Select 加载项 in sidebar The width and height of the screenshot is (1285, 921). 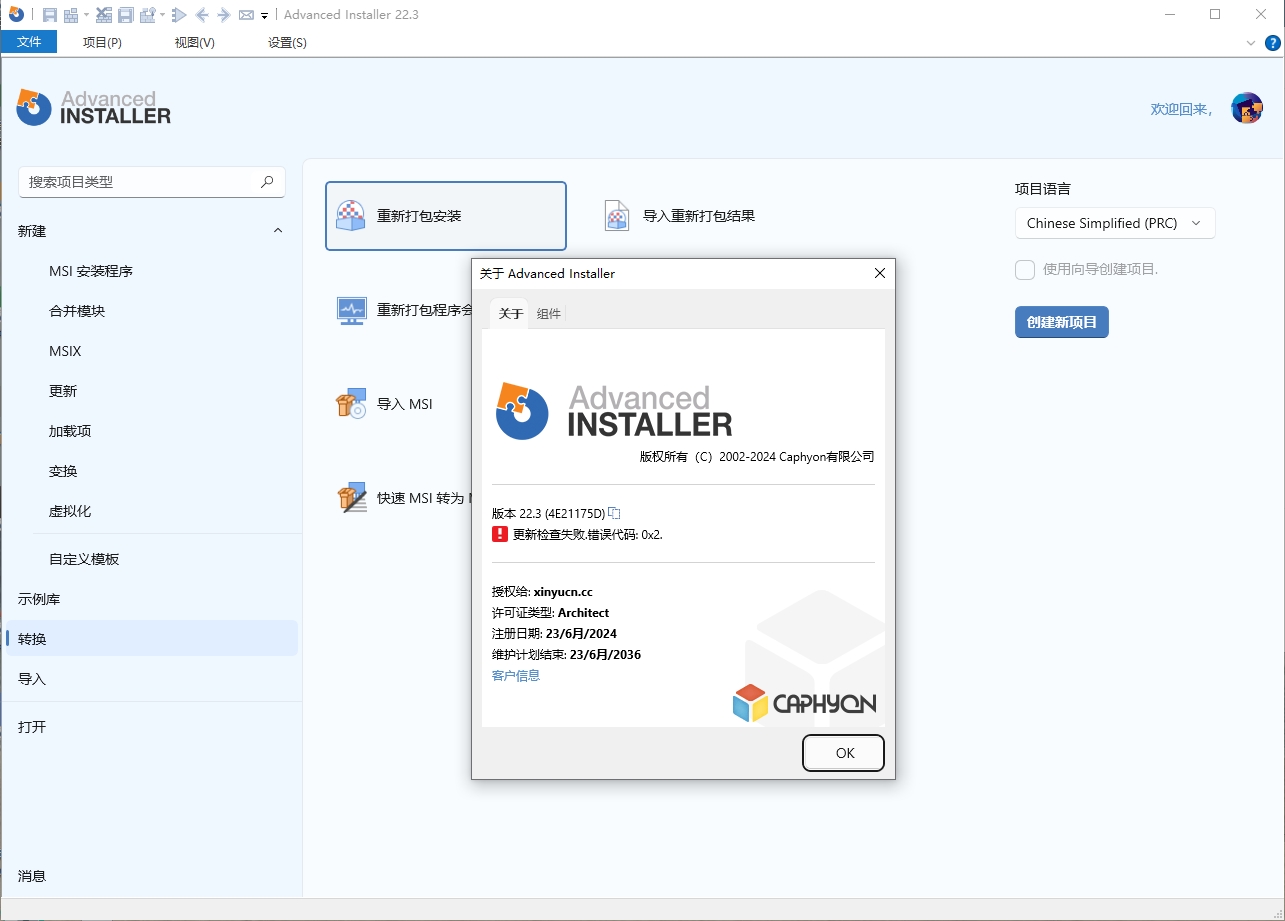70,431
